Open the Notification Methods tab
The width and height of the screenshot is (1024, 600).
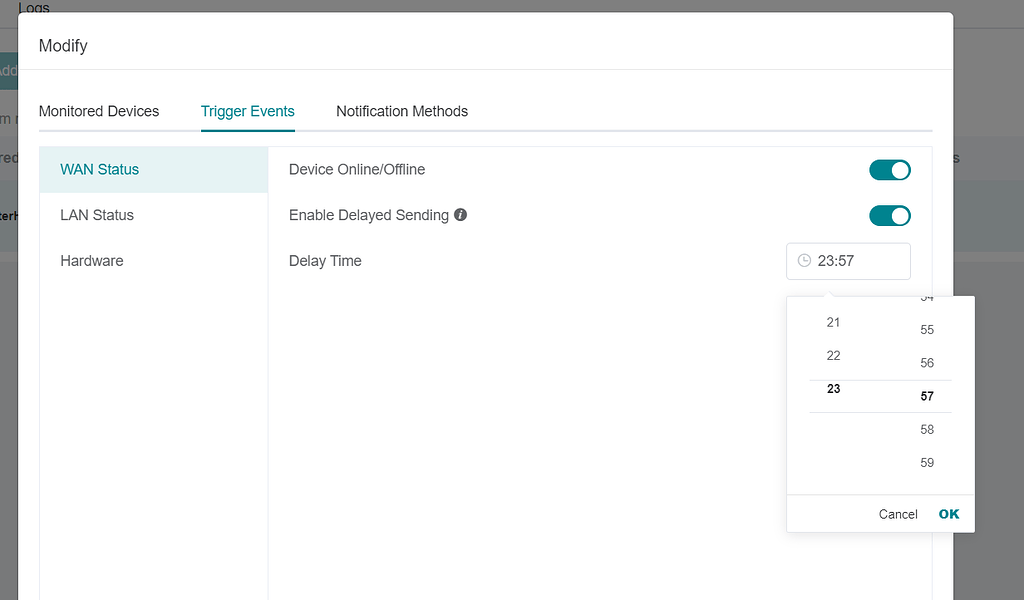(402, 111)
